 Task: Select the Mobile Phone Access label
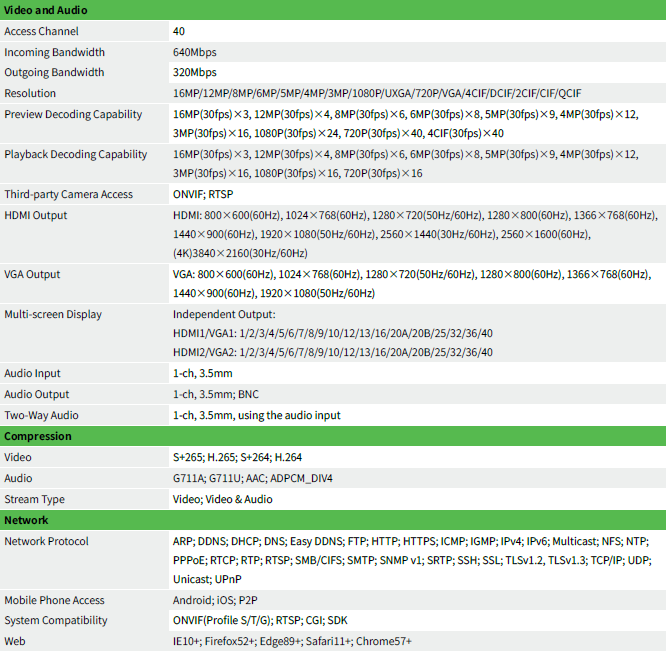[54, 600]
